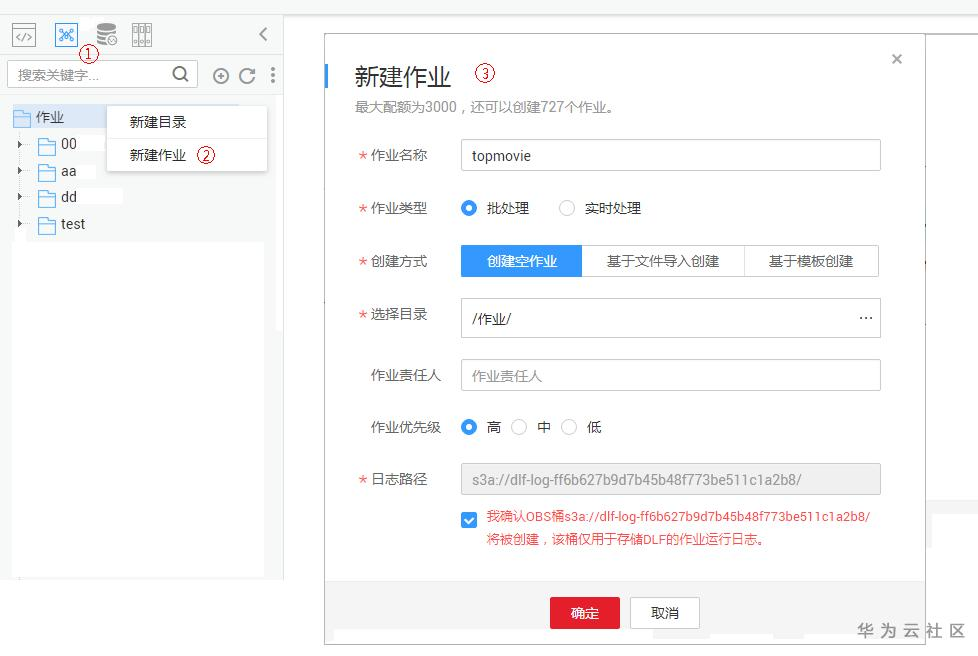The height and width of the screenshot is (656, 978).
Task: Open the more options dots menu
Action: 273,75
